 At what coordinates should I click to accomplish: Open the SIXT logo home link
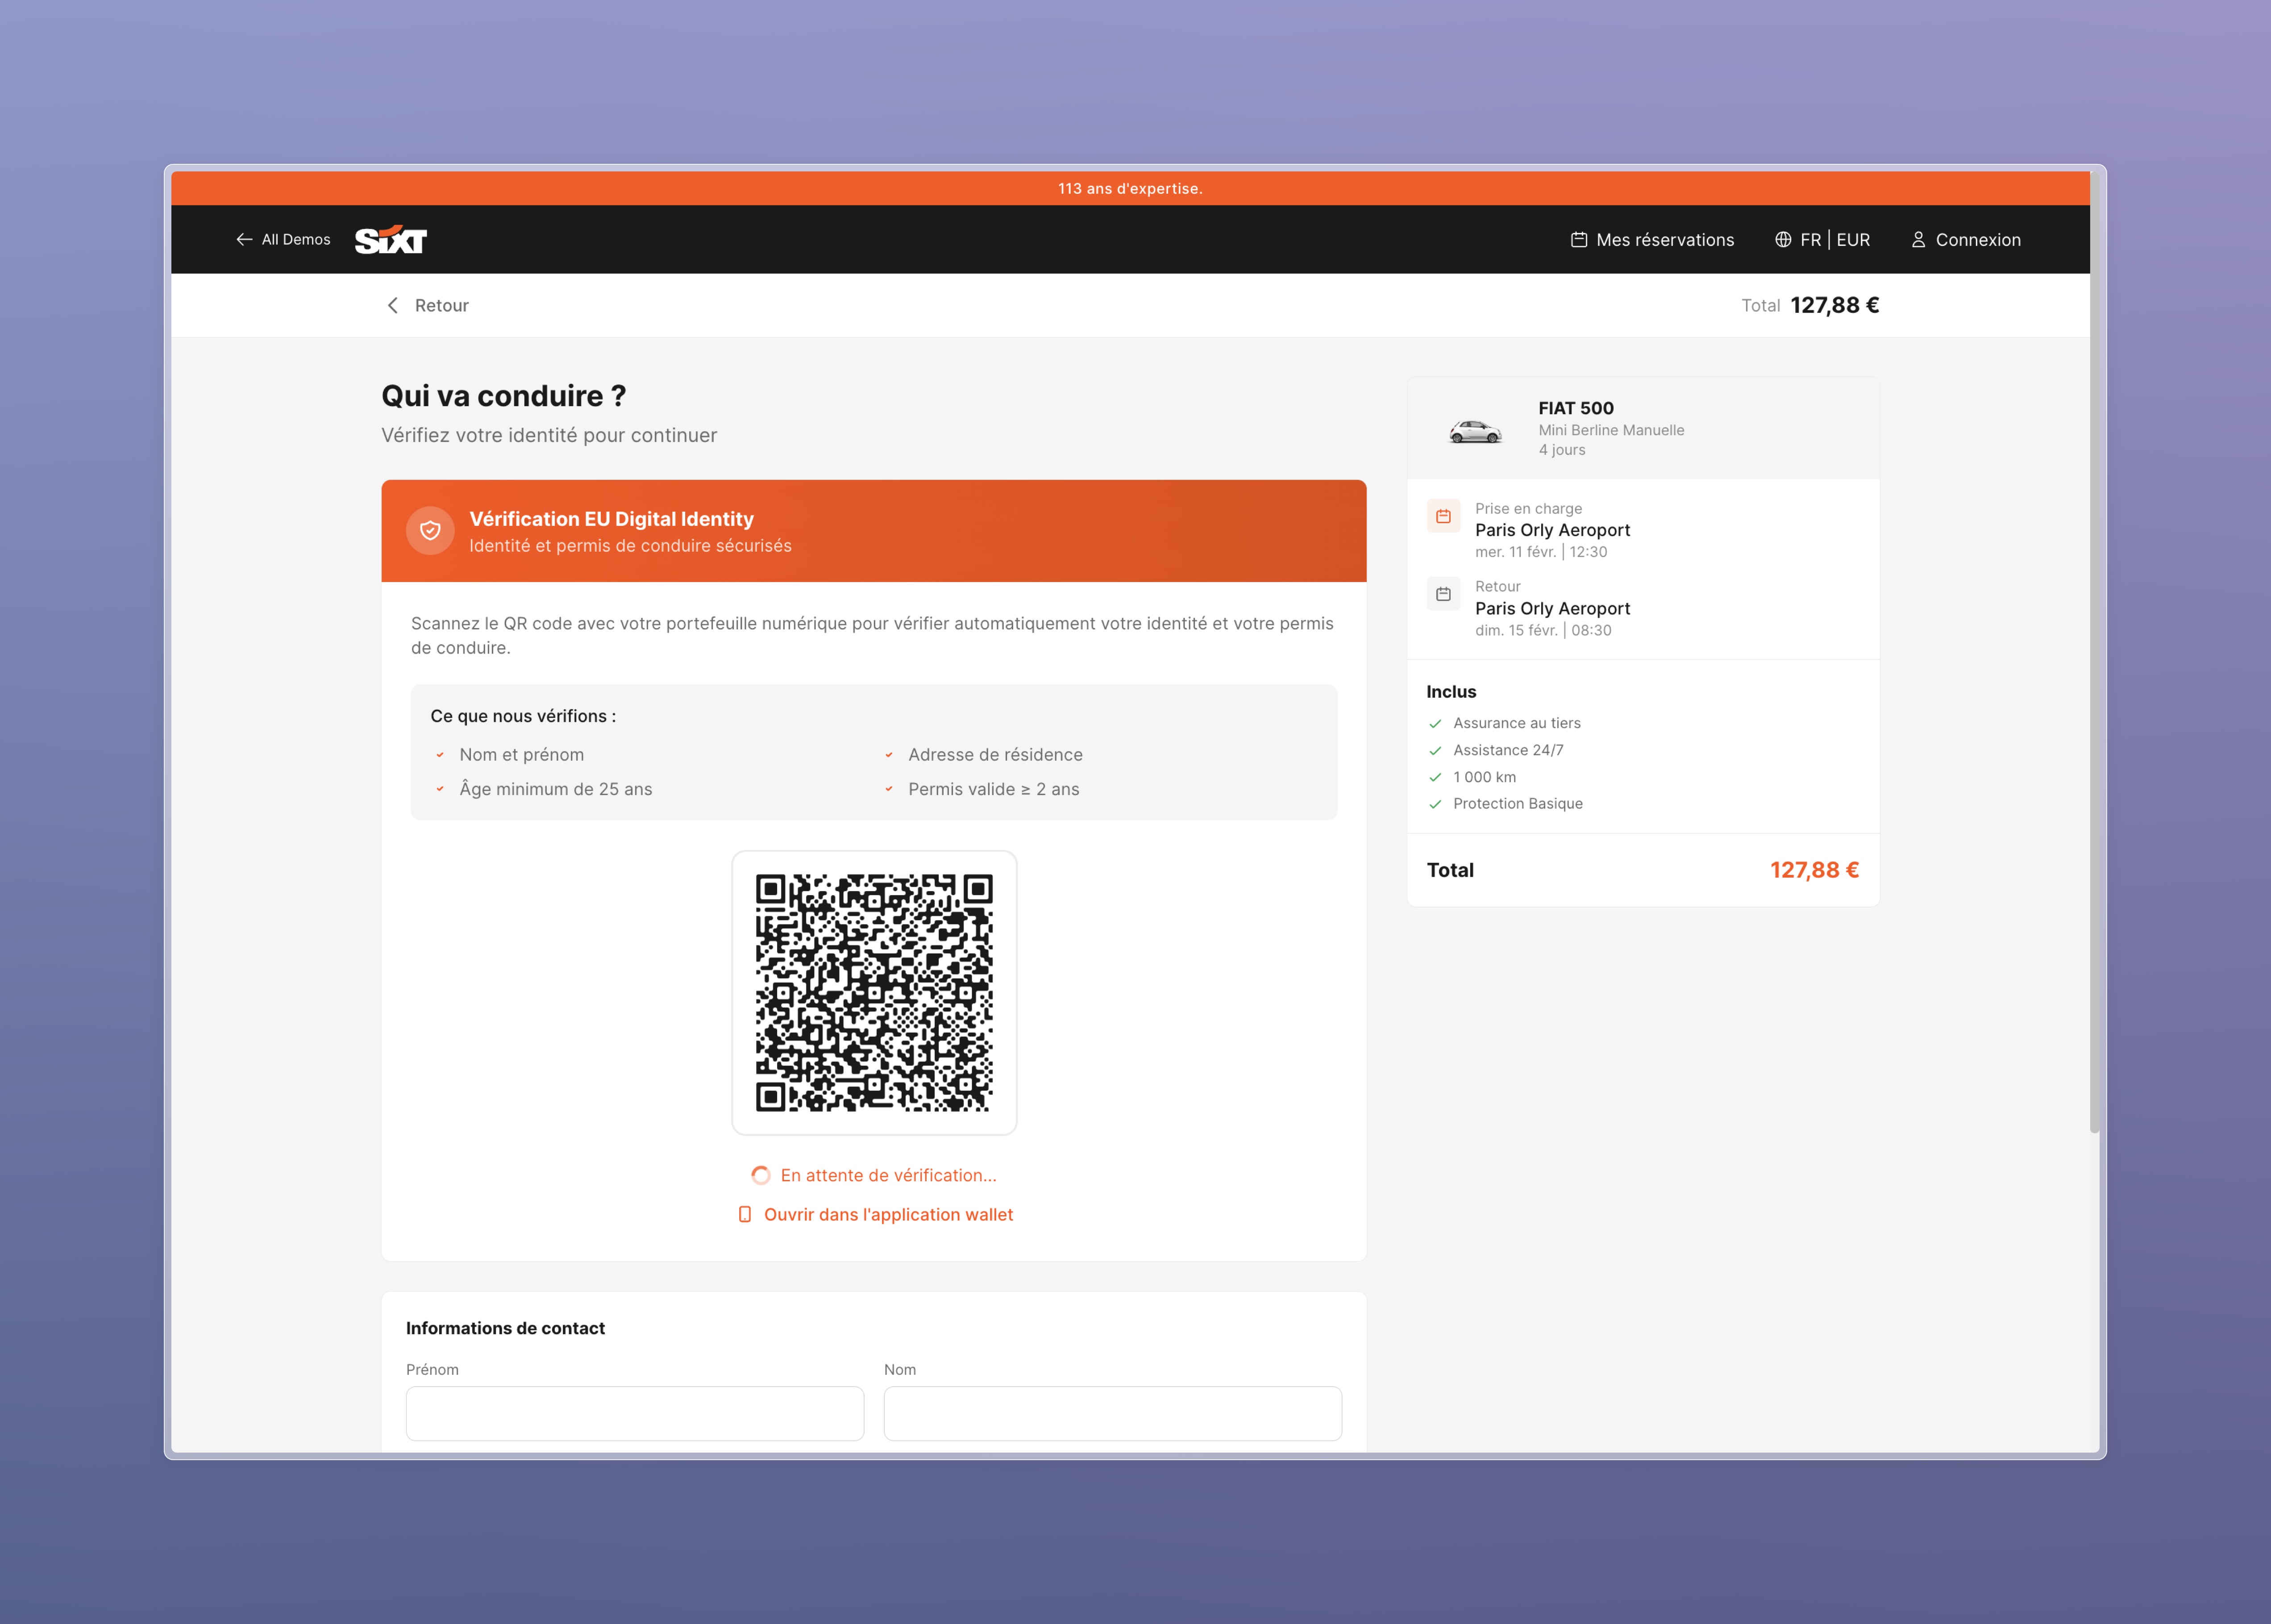tap(391, 240)
